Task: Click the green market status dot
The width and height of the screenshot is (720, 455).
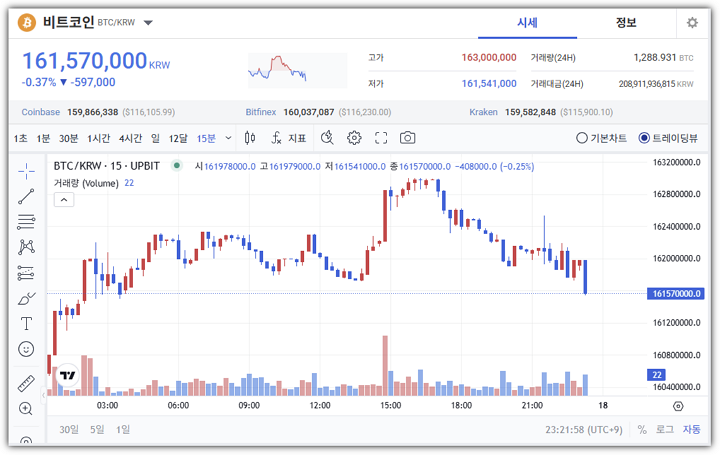Action: coord(177,166)
